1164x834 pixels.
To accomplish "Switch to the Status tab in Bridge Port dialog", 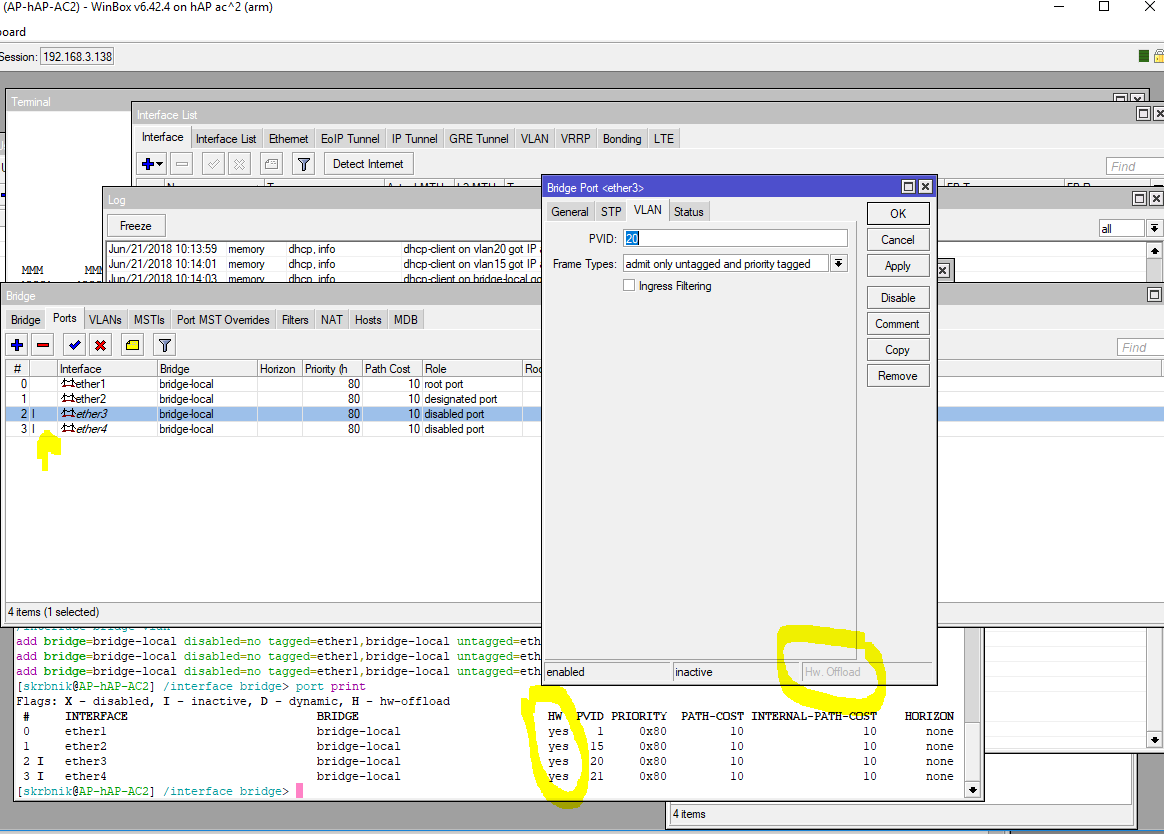I will (688, 211).
